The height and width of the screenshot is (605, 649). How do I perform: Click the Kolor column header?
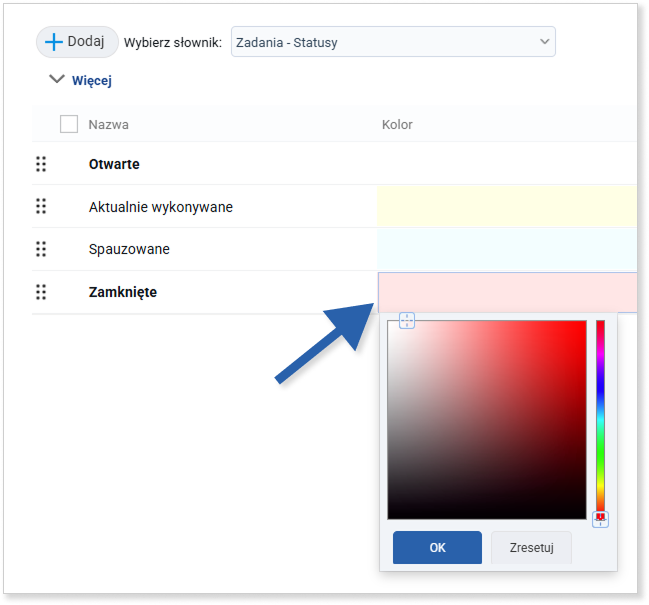[x=397, y=125]
